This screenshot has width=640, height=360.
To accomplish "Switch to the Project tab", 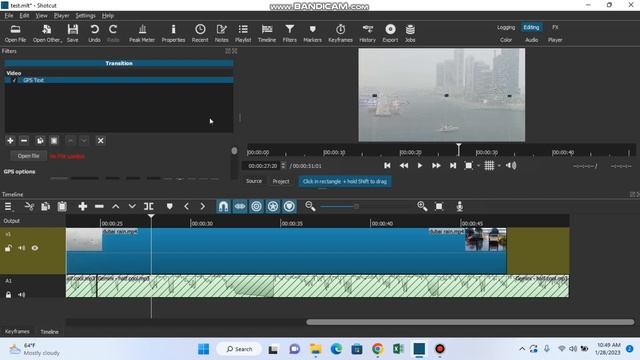I will tap(281, 181).
